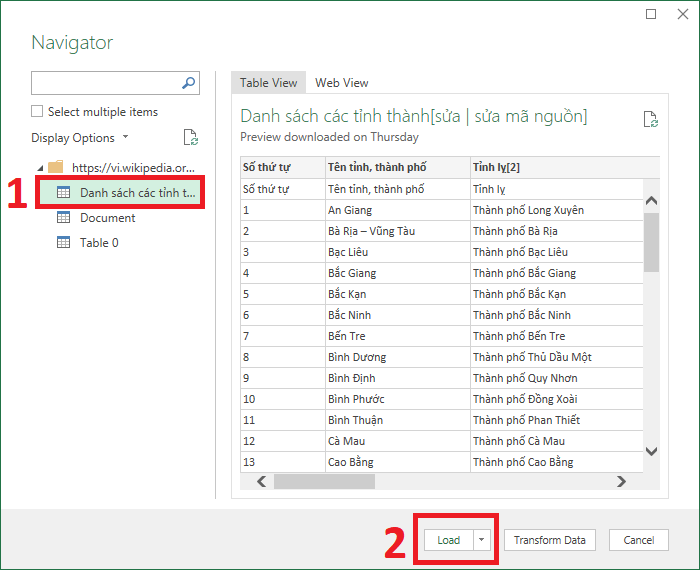
Task: Collapse the Wikipedia URL tree node
Action: tap(39, 167)
